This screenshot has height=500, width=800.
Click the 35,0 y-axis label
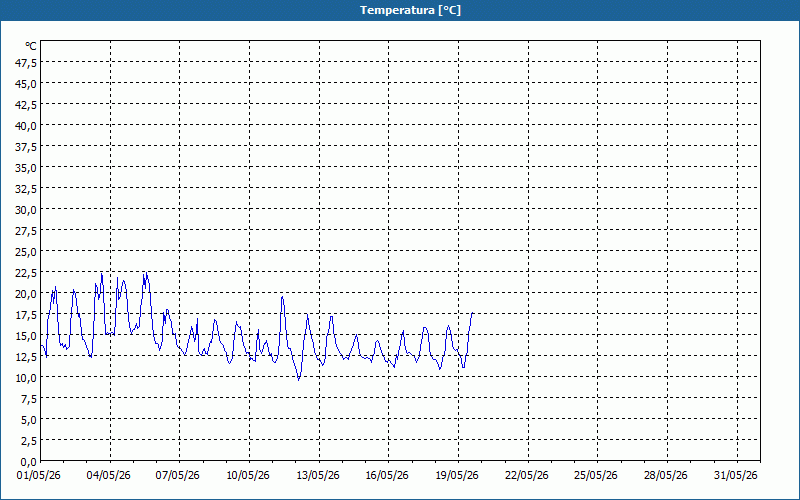pos(27,168)
